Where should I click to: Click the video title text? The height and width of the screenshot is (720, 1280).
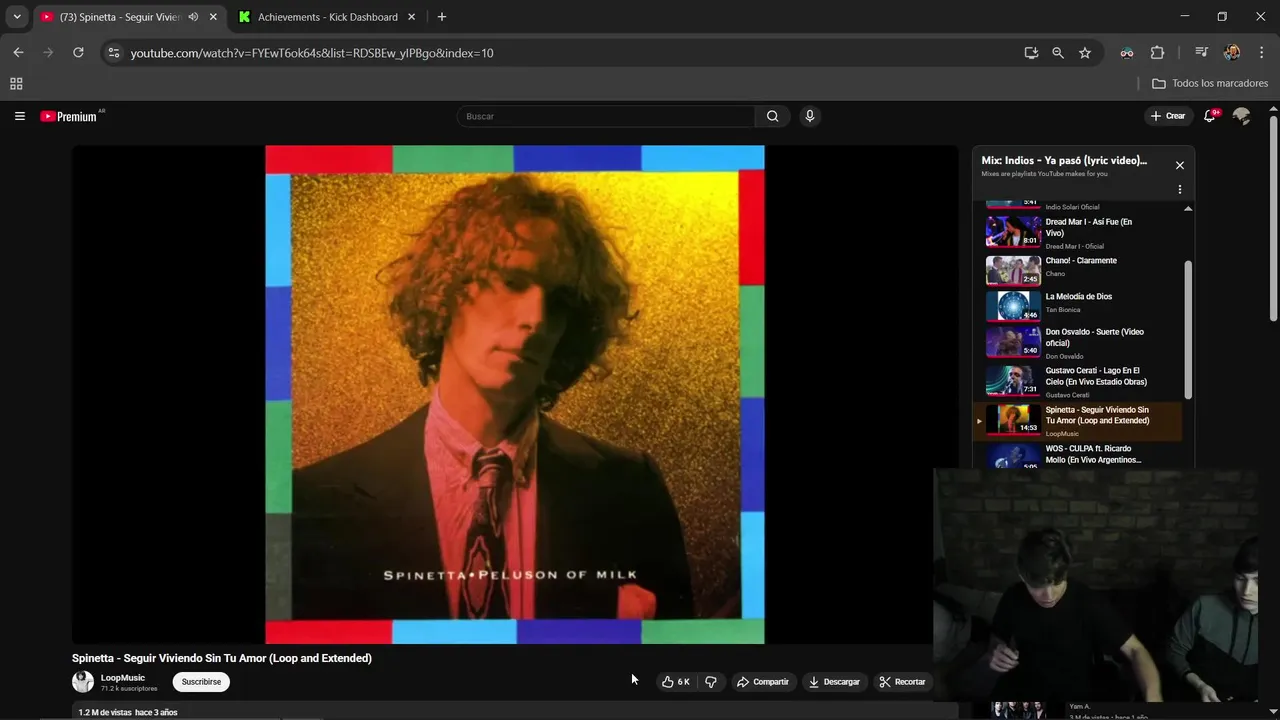(222, 658)
